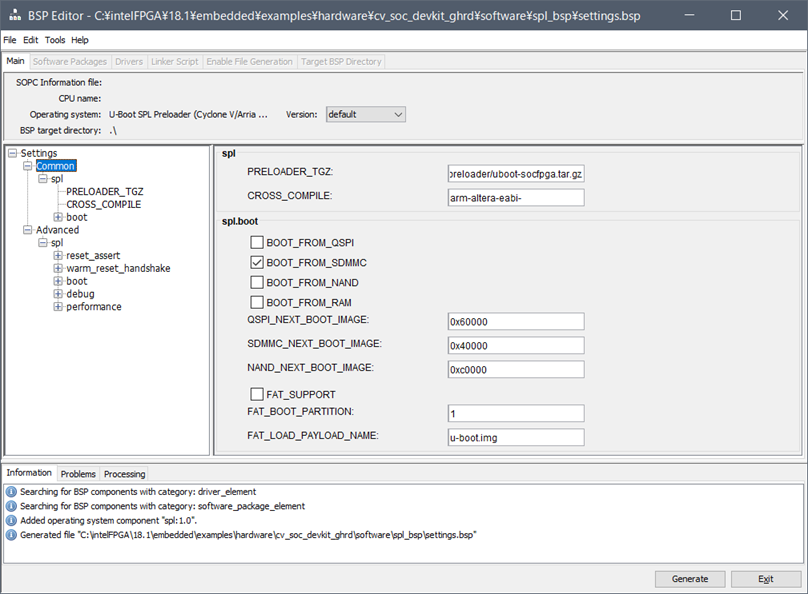This screenshot has width=808, height=594.
Task: Click the BSP Editor title bar icon
Action: pos(15,16)
